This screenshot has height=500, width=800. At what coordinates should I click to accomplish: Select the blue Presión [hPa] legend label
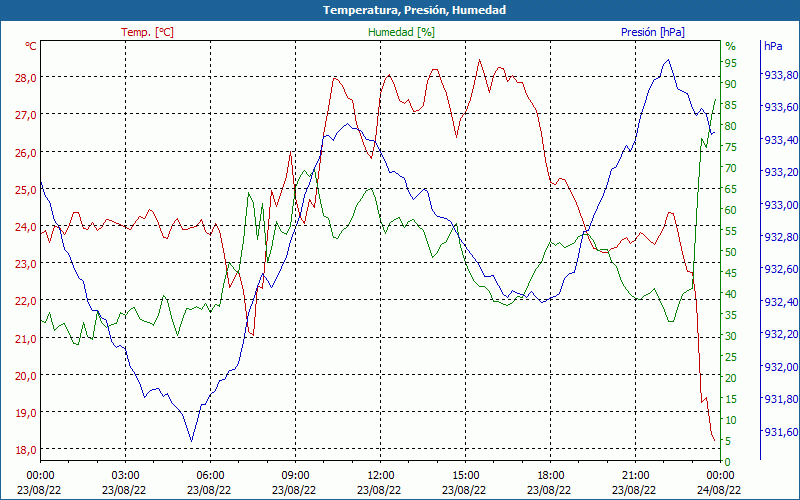(x=653, y=32)
